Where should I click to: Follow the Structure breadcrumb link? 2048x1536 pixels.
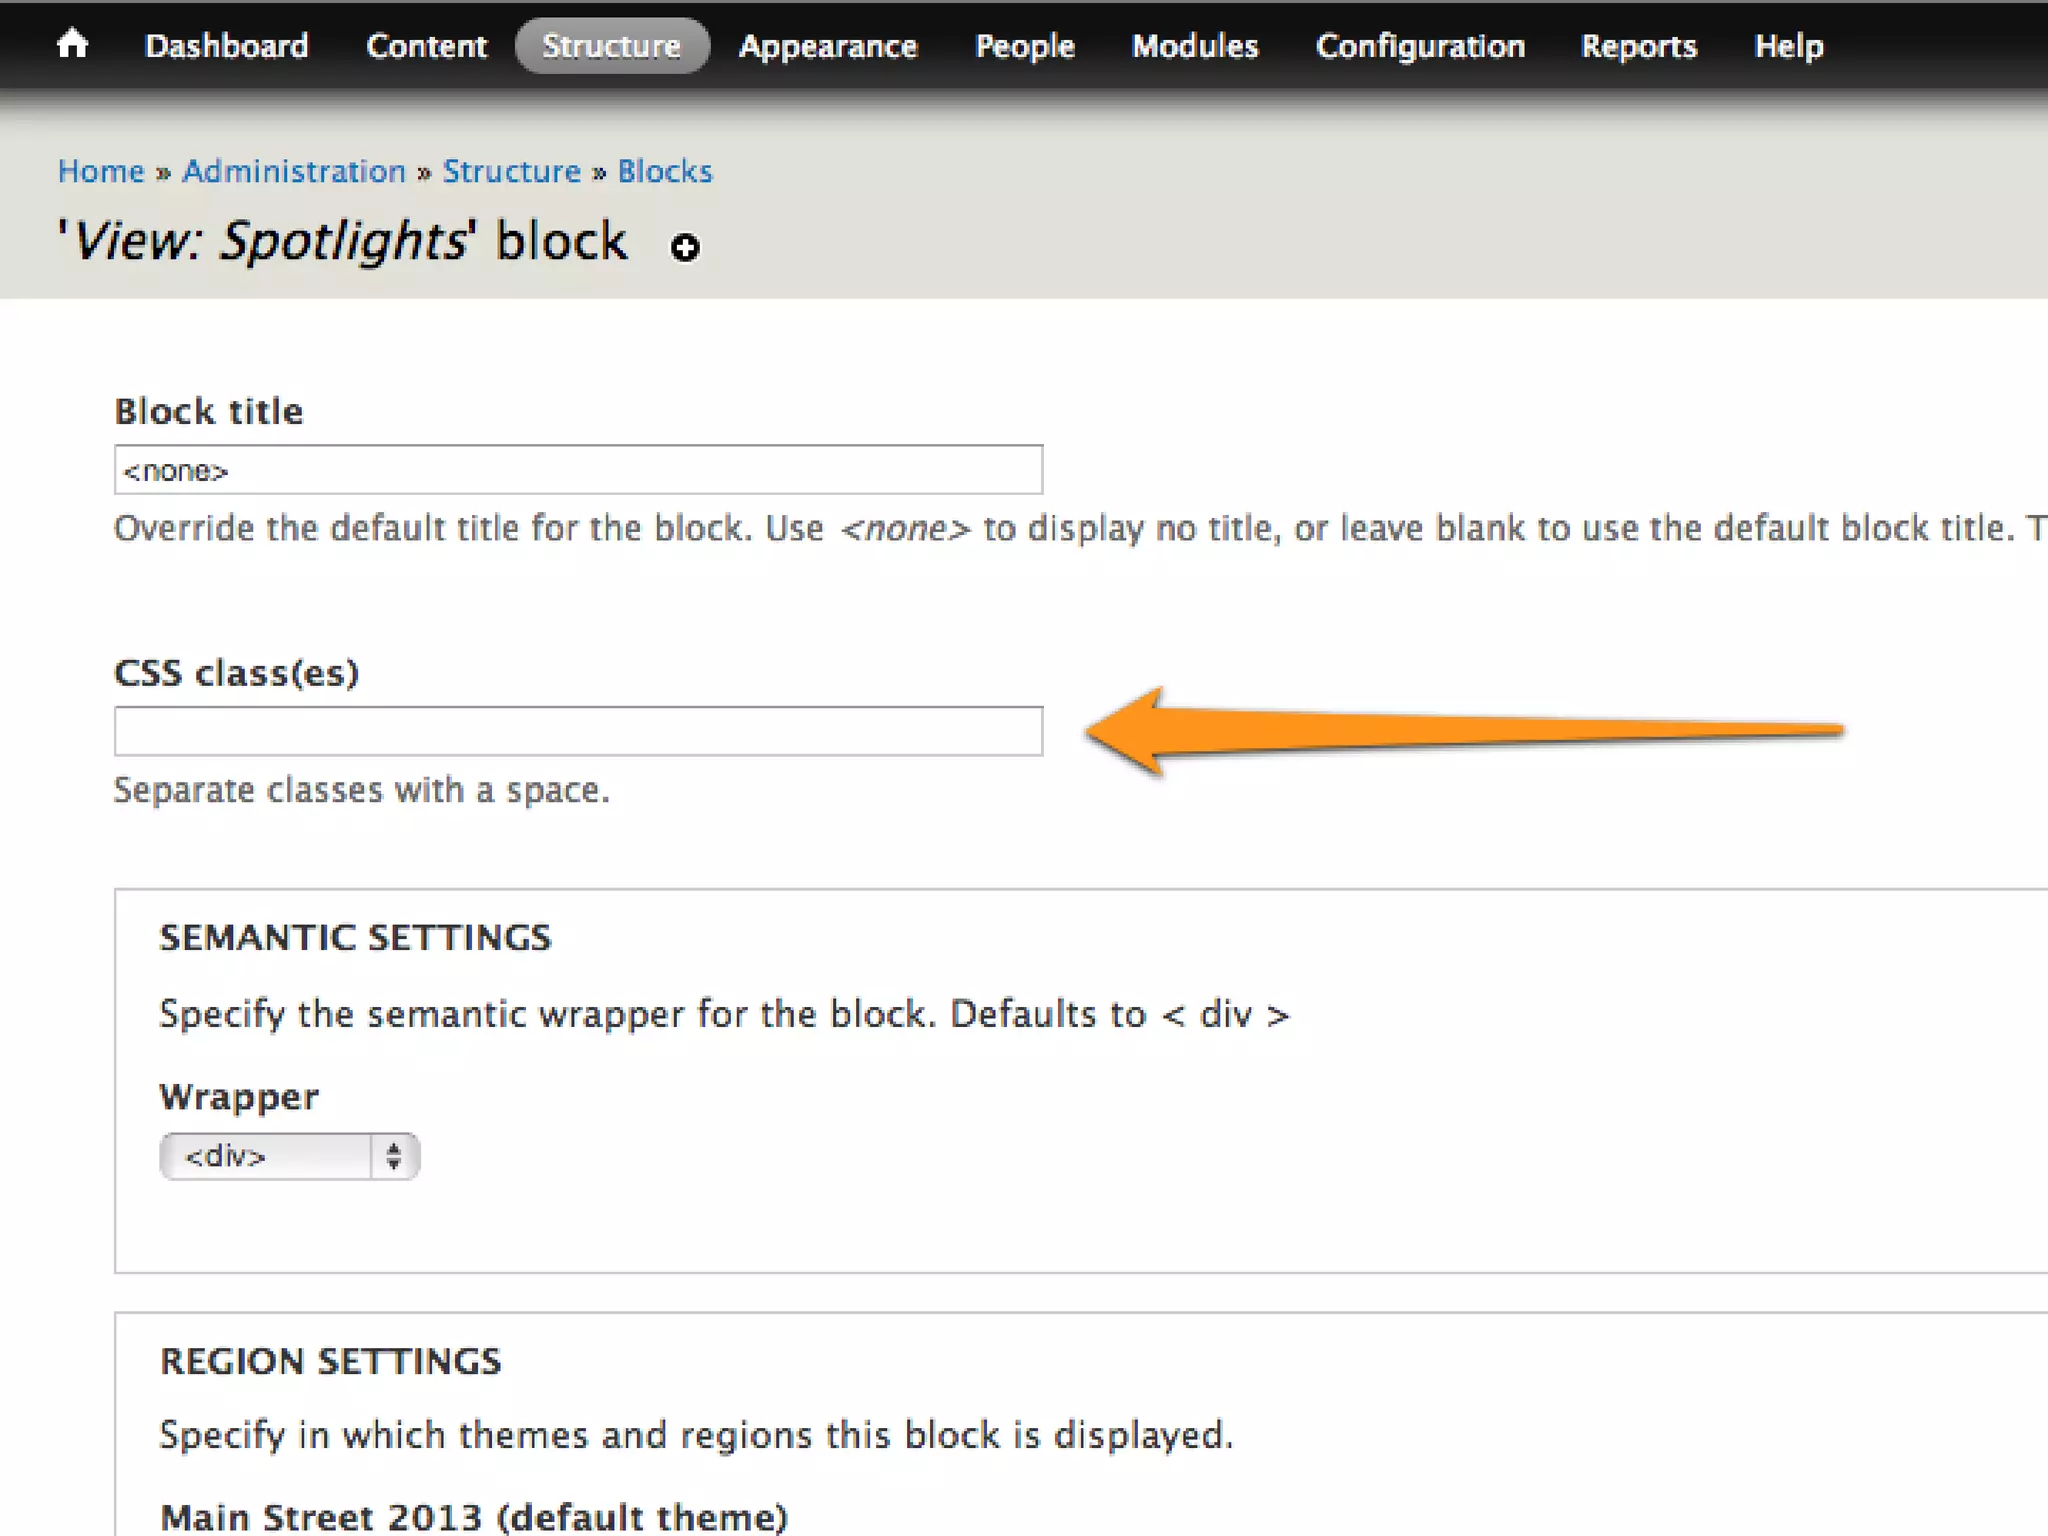[x=511, y=171]
